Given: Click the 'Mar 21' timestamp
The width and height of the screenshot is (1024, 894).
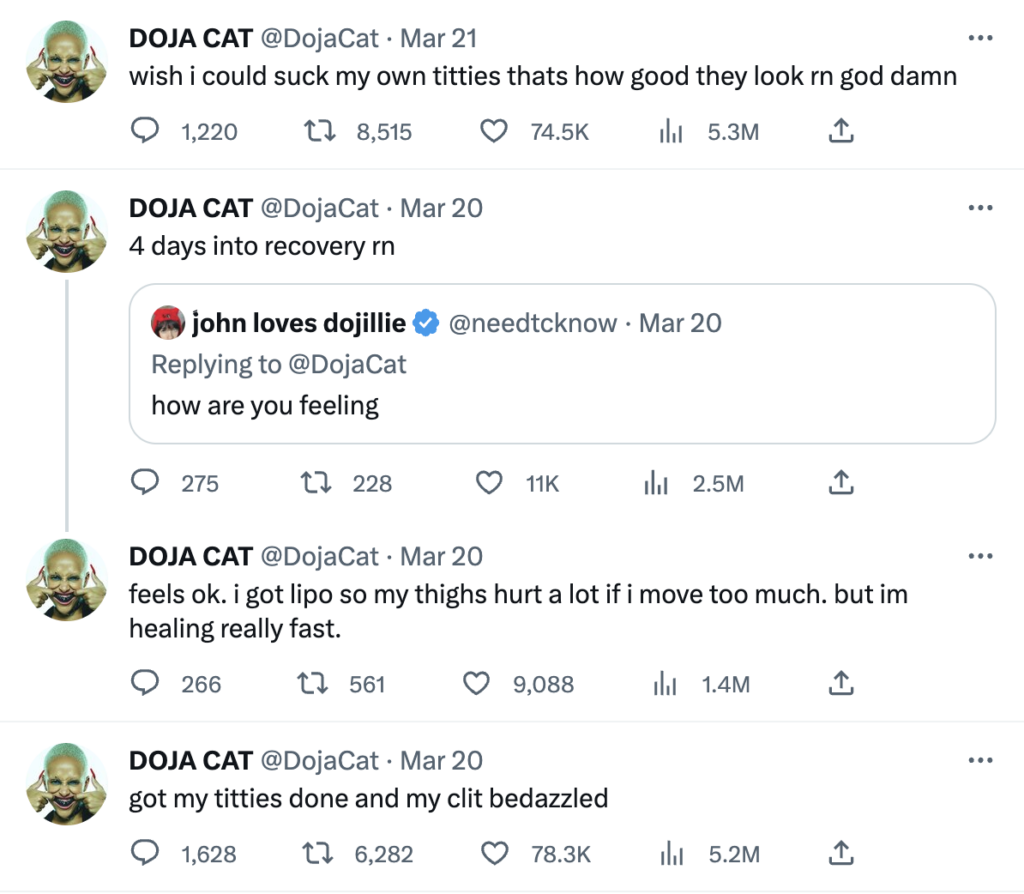Looking at the screenshot, I should point(440,37).
